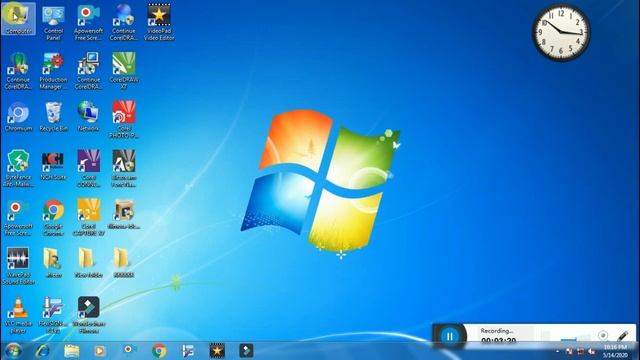Open Action Center flag in system tray
The image size is (640, 360).
coord(569,351)
